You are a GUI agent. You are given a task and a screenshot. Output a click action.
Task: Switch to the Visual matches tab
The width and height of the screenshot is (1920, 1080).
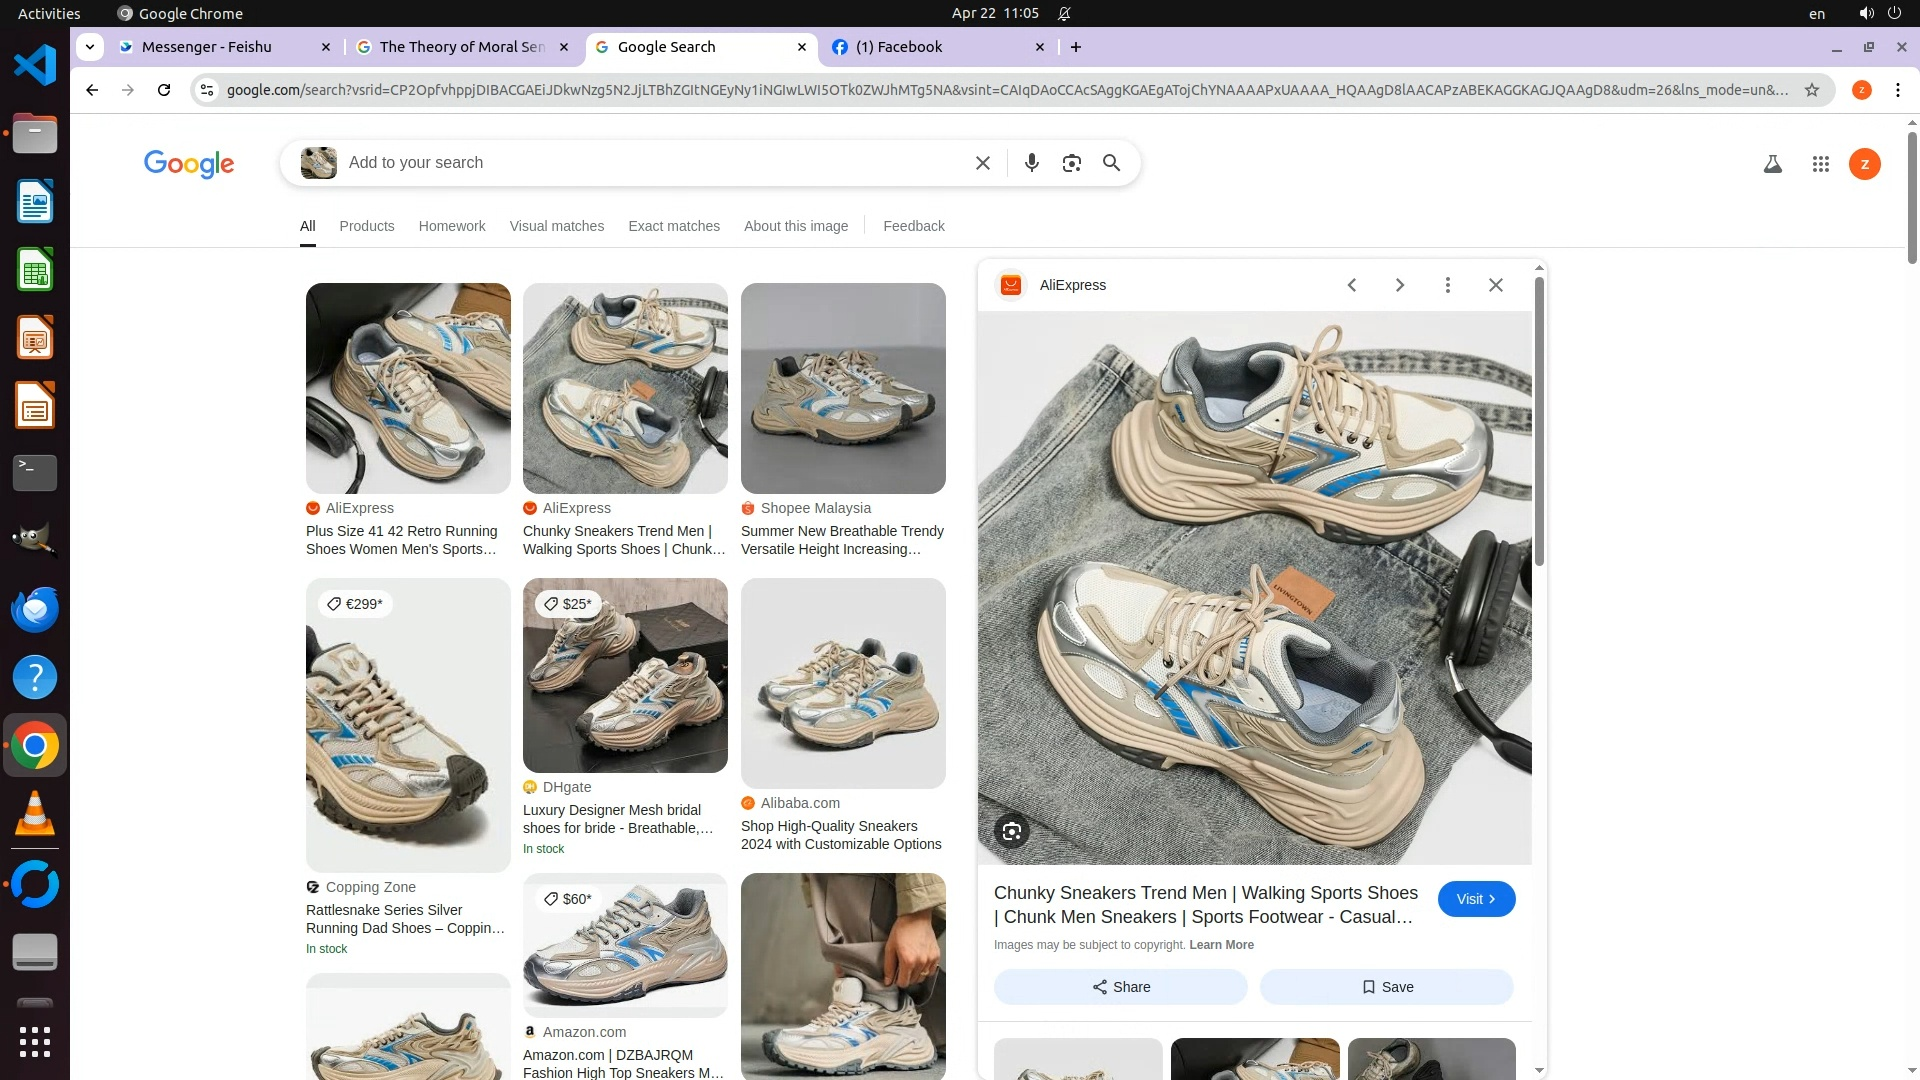click(x=556, y=226)
